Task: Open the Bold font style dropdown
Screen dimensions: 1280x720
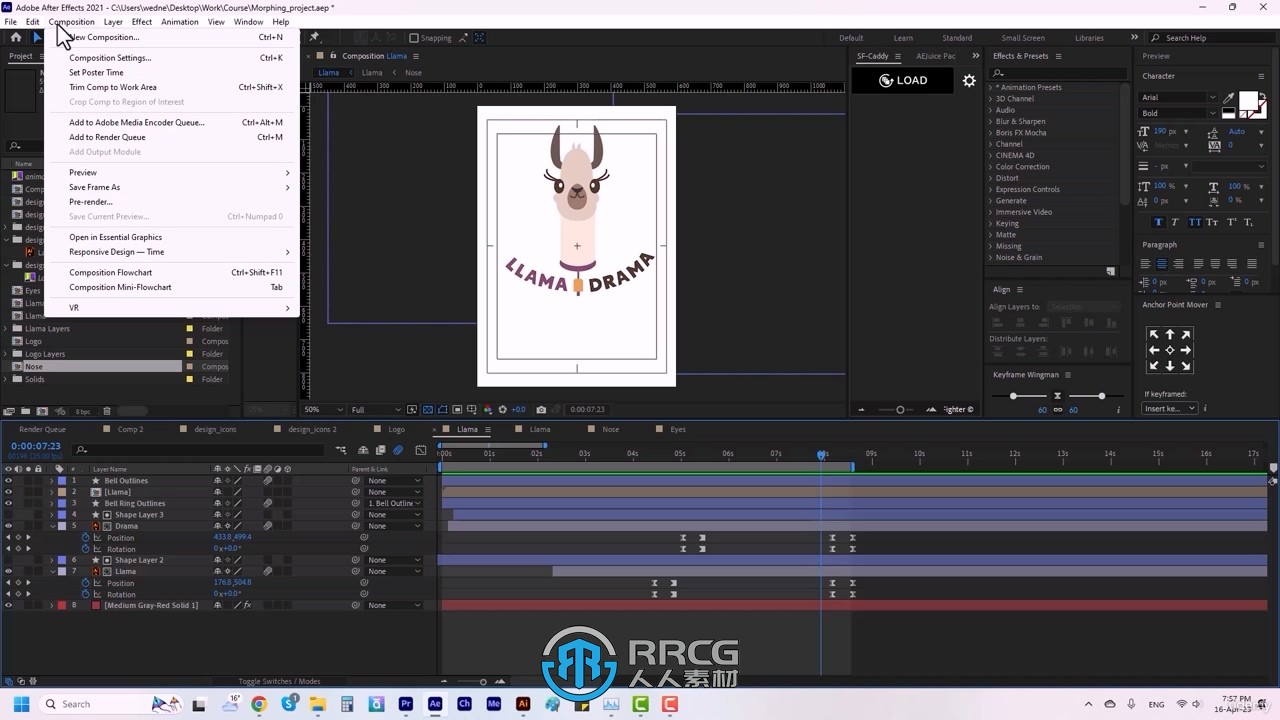Action: pyautogui.click(x=1179, y=113)
